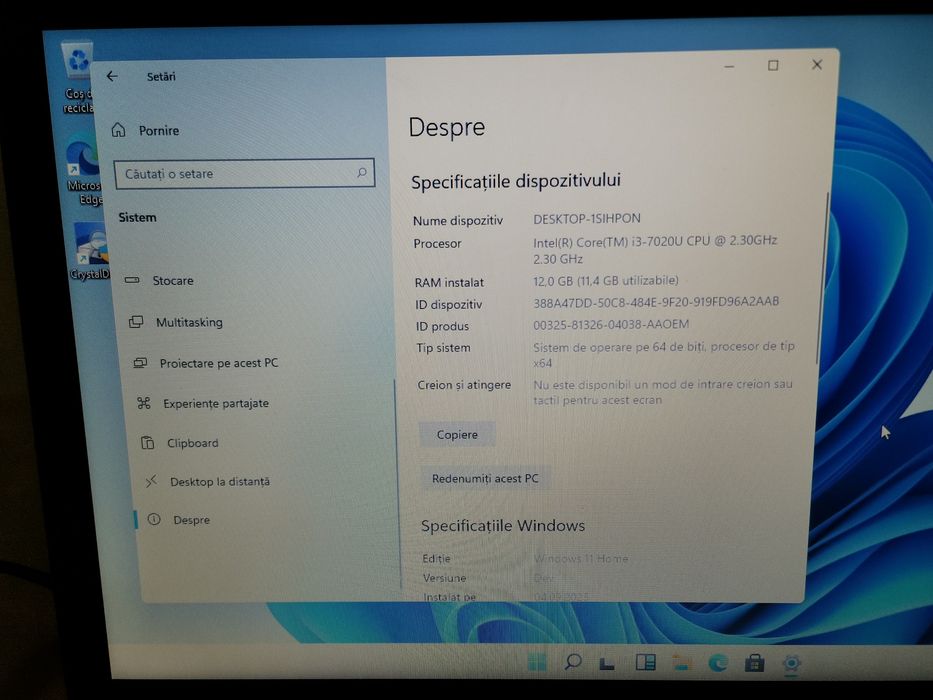Open Task View on taskbar
Screen dimensions: 933x700
click(x=607, y=663)
